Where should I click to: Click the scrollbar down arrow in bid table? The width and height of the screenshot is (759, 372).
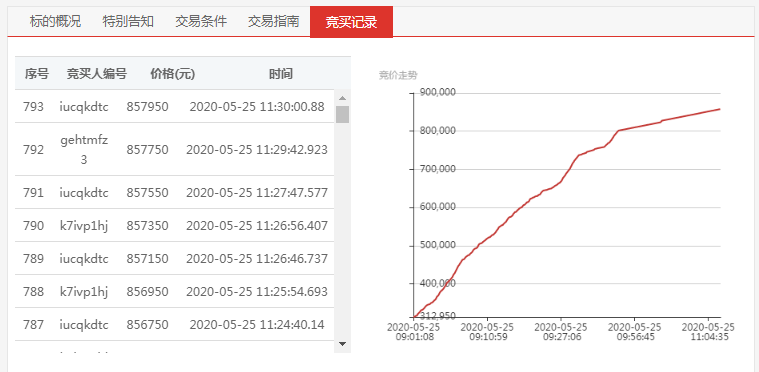343,344
